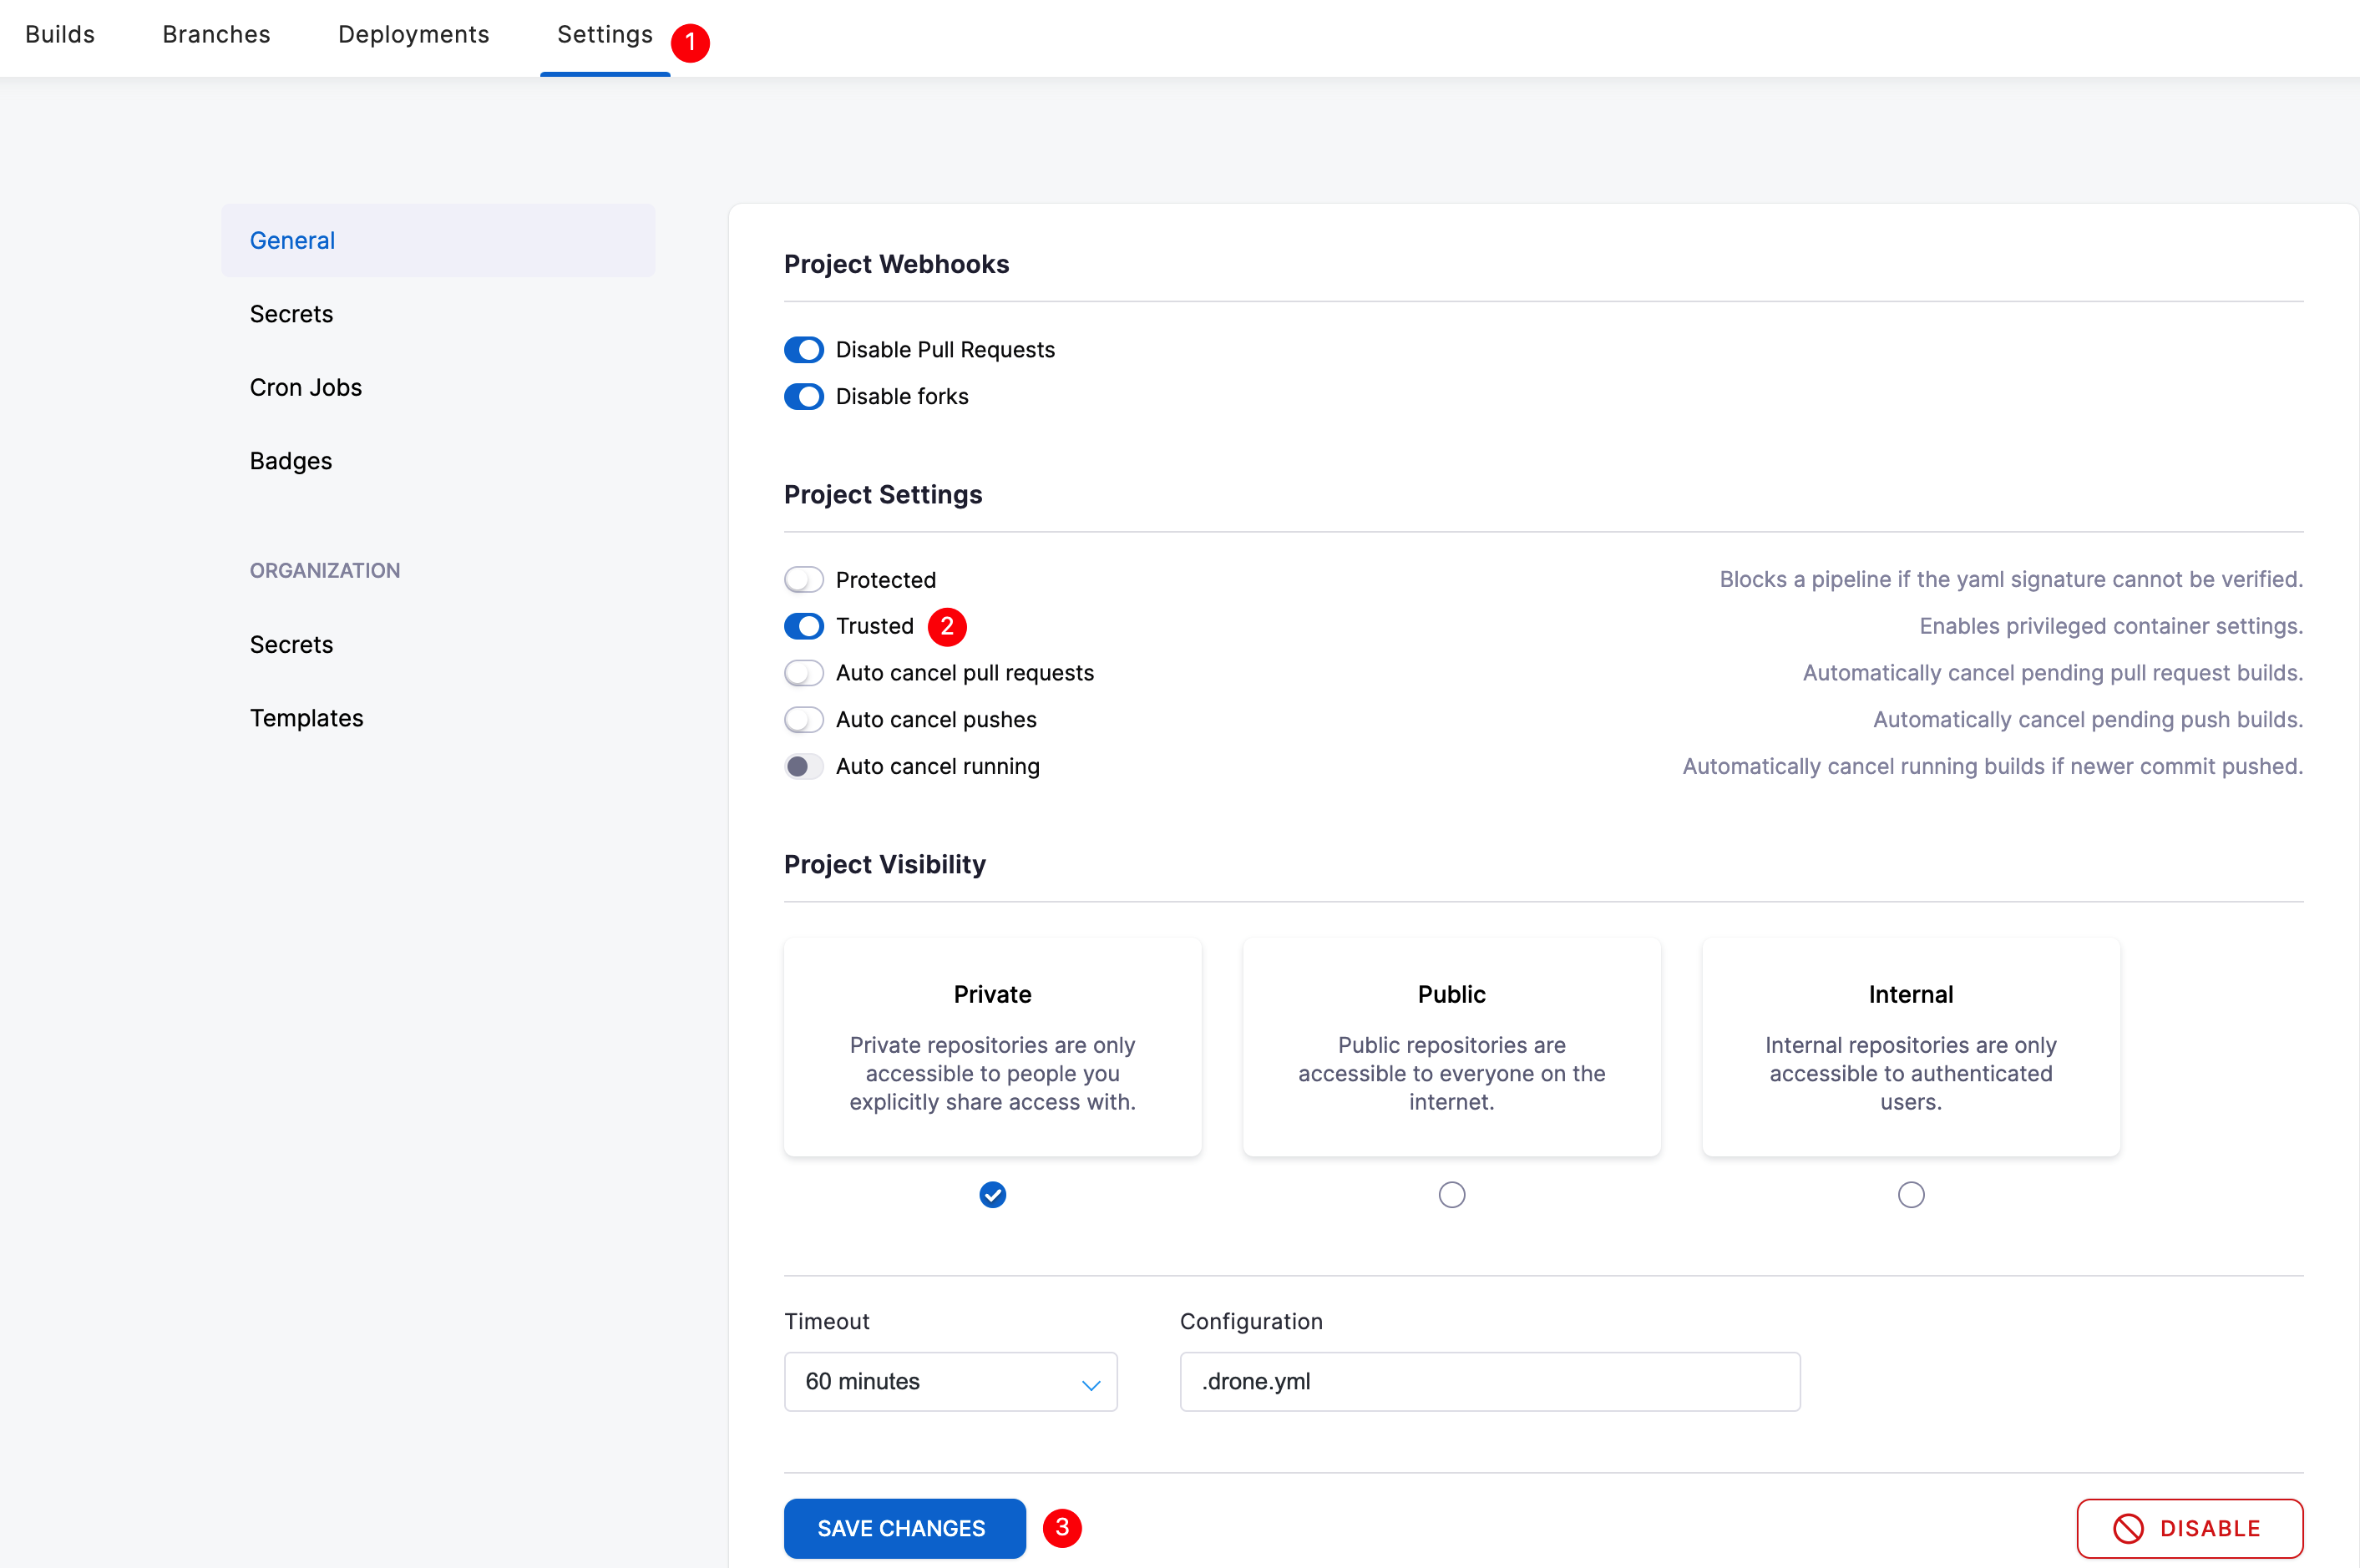Viewport: 2360px width, 1568px height.
Task: Open organization Templates settings
Action: [306, 718]
